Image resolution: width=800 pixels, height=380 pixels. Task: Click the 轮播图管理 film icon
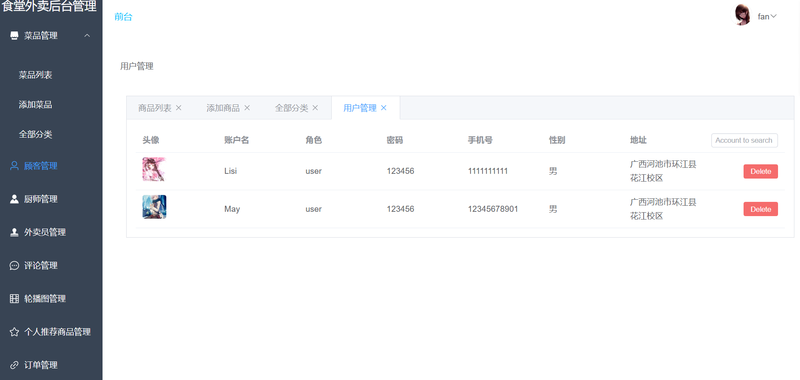pos(14,298)
